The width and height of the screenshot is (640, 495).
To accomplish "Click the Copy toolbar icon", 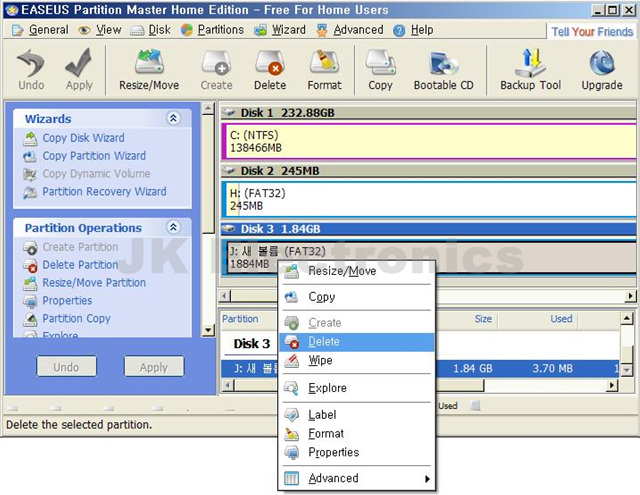I will point(380,69).
